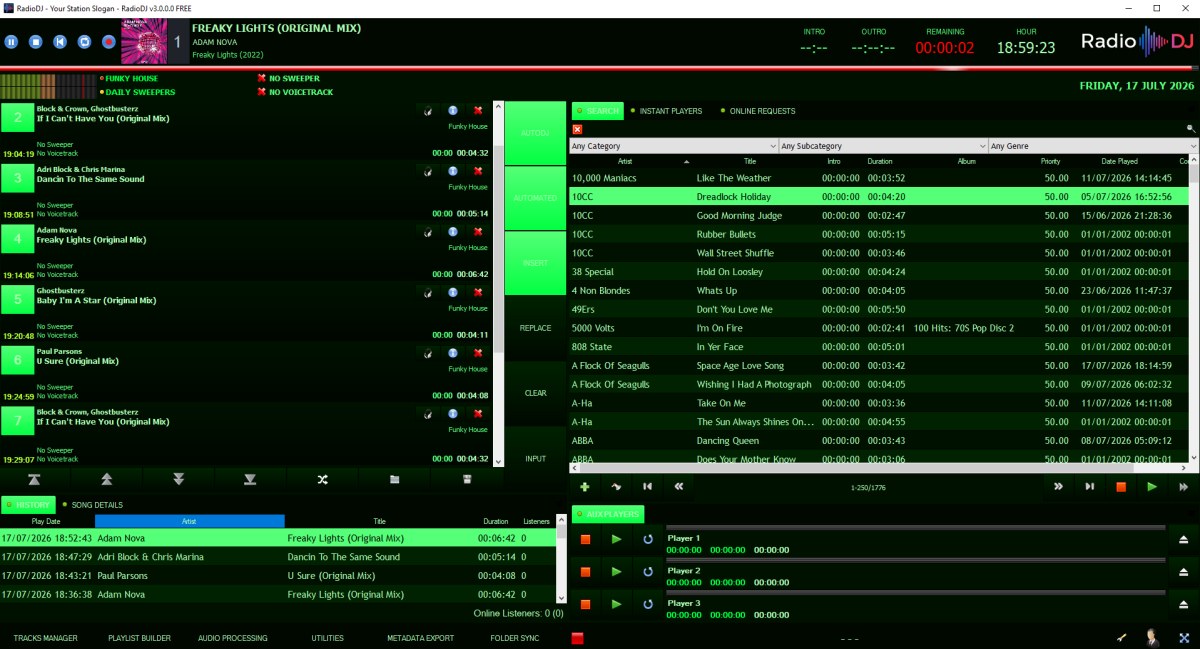
Task: Open the magnifier search icon above Any Genre
Action: click(1190, 129)
